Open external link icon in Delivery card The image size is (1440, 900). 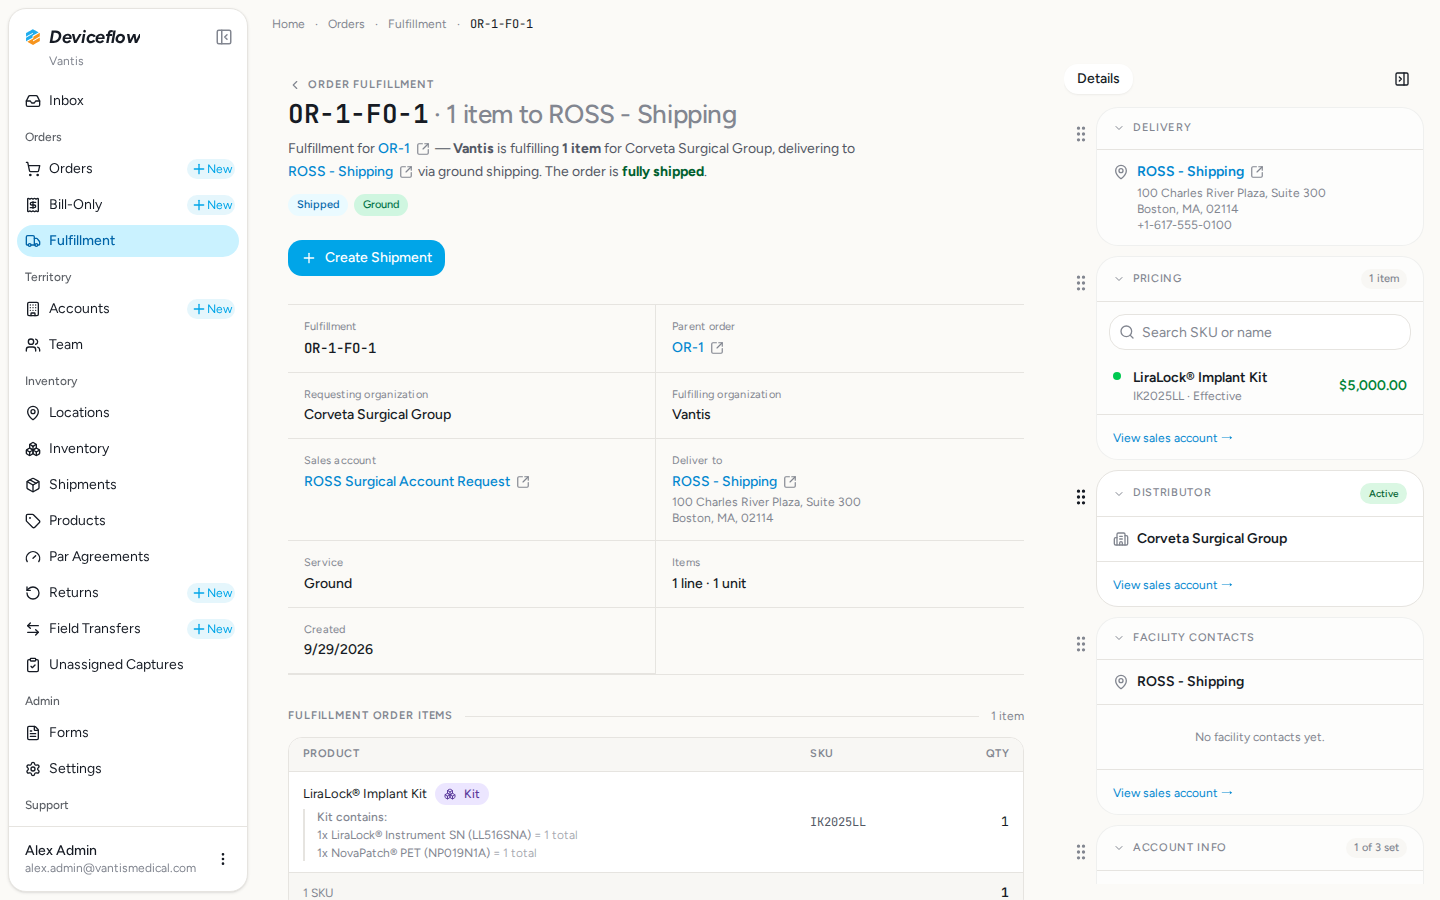click(x=1257, y=172)
